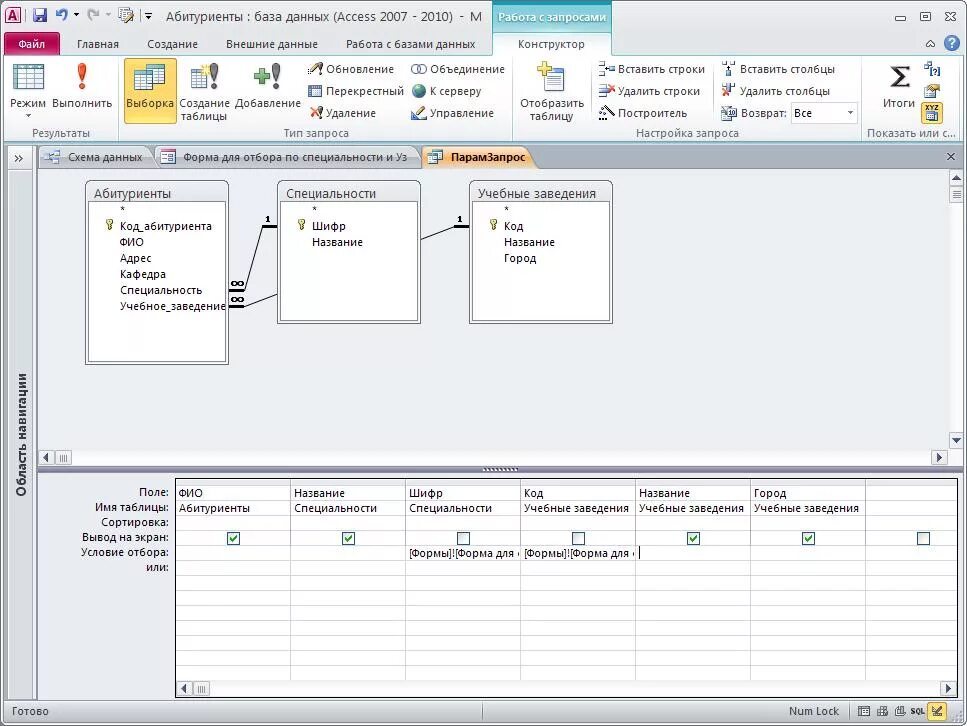Open the Построитель expression builder
This screenshot has width=967, height=726.
point(642,113)
